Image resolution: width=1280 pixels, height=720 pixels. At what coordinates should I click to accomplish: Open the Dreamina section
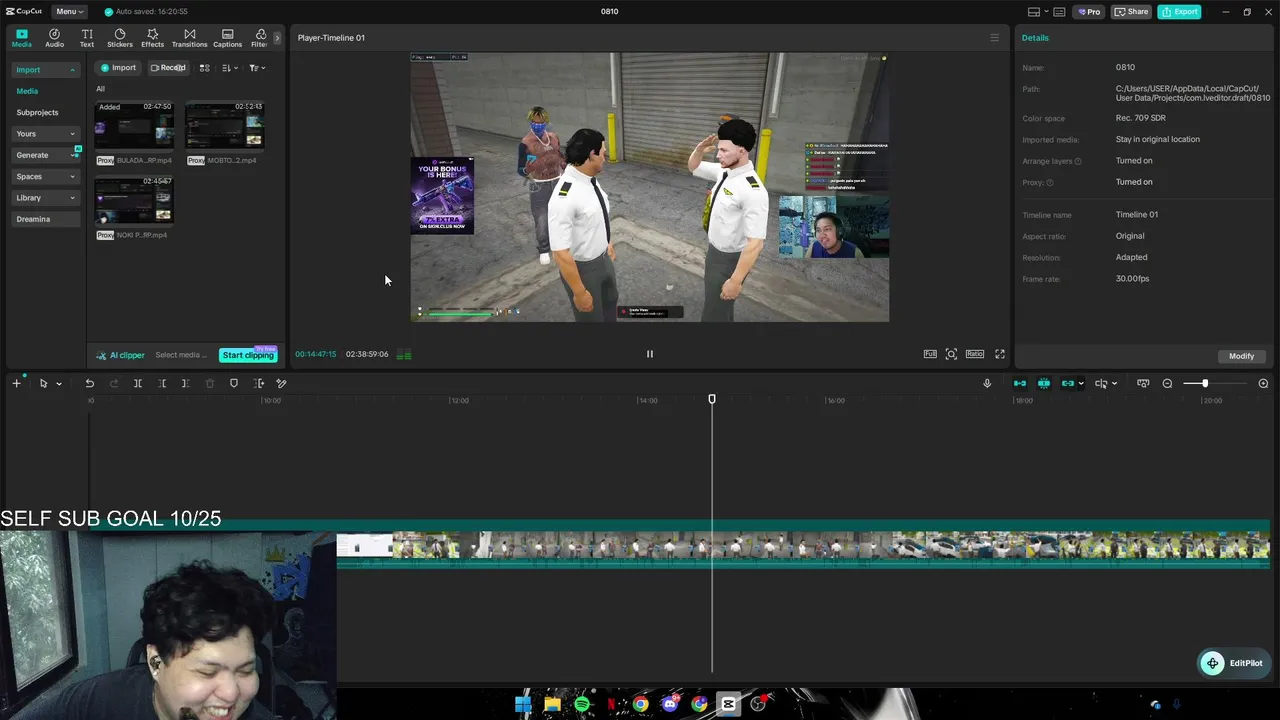coord(46,219)
